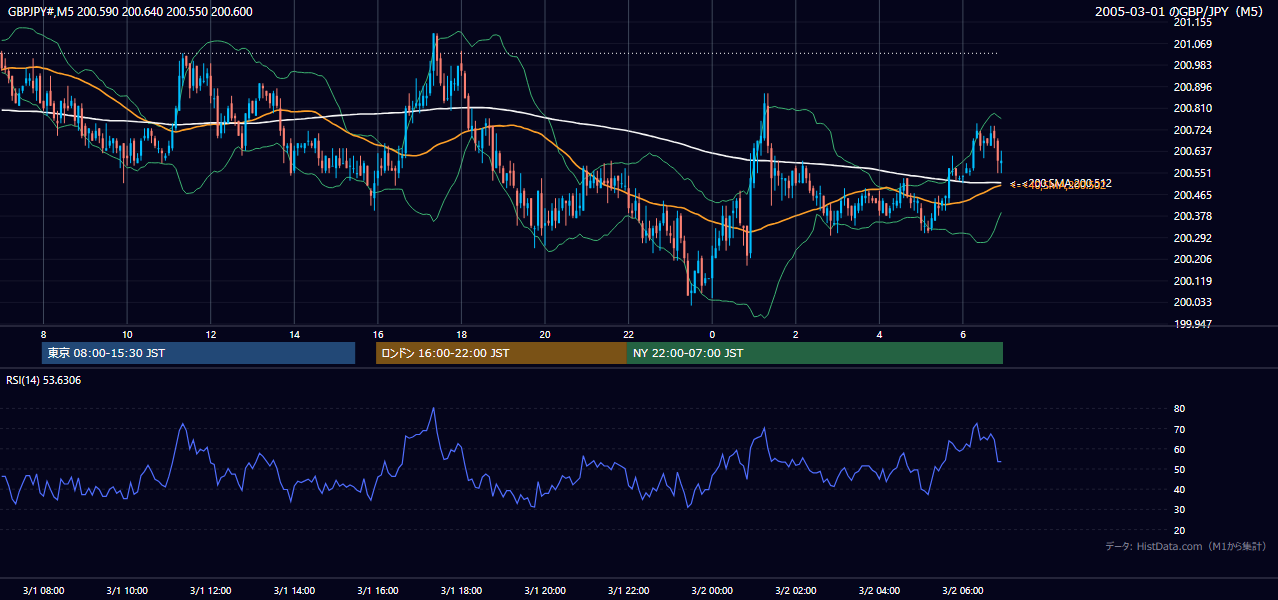The height and width of the screenshot is (600, 1278).
Task: Click price axis label 200.378
Action: [1193, 216]
